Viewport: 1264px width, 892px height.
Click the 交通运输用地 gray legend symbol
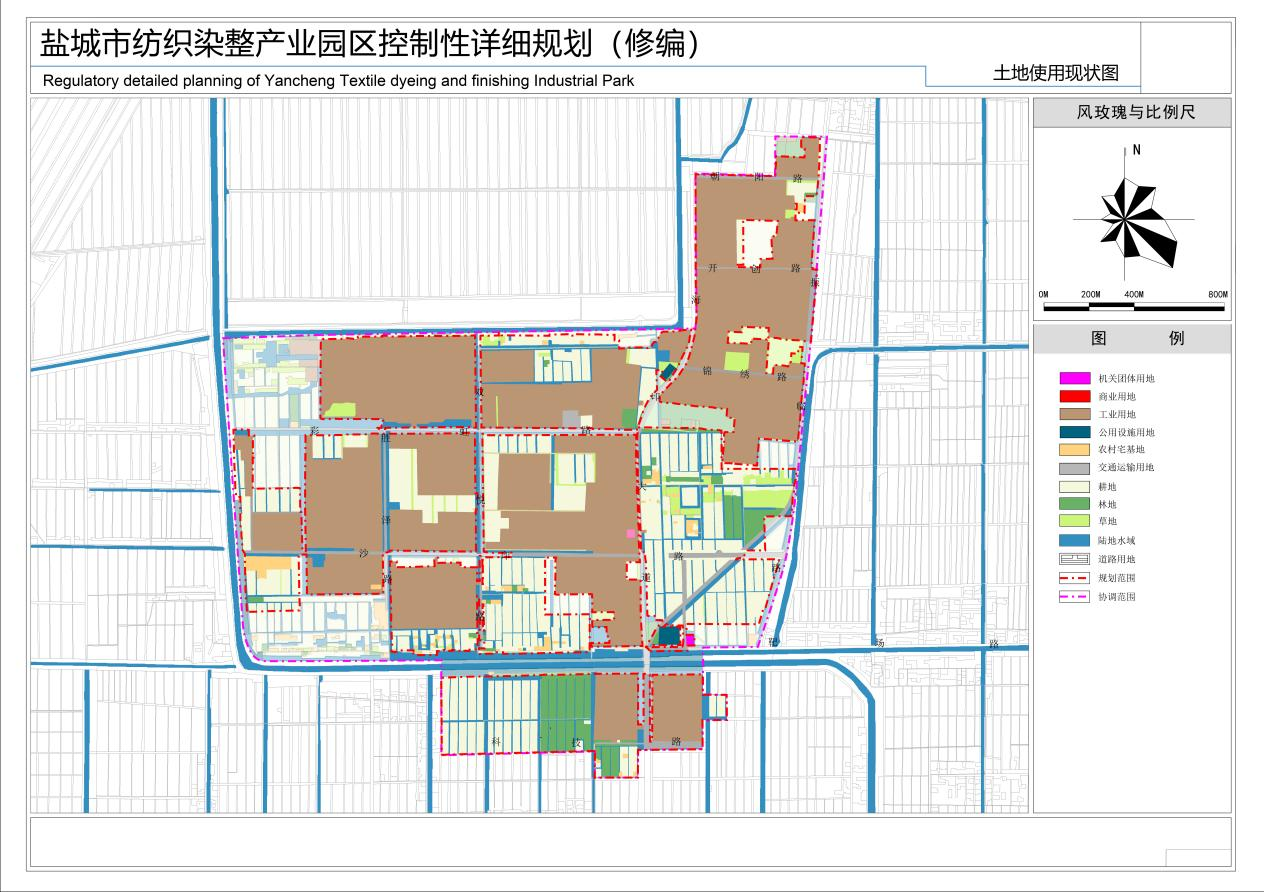click(1073, 467)
